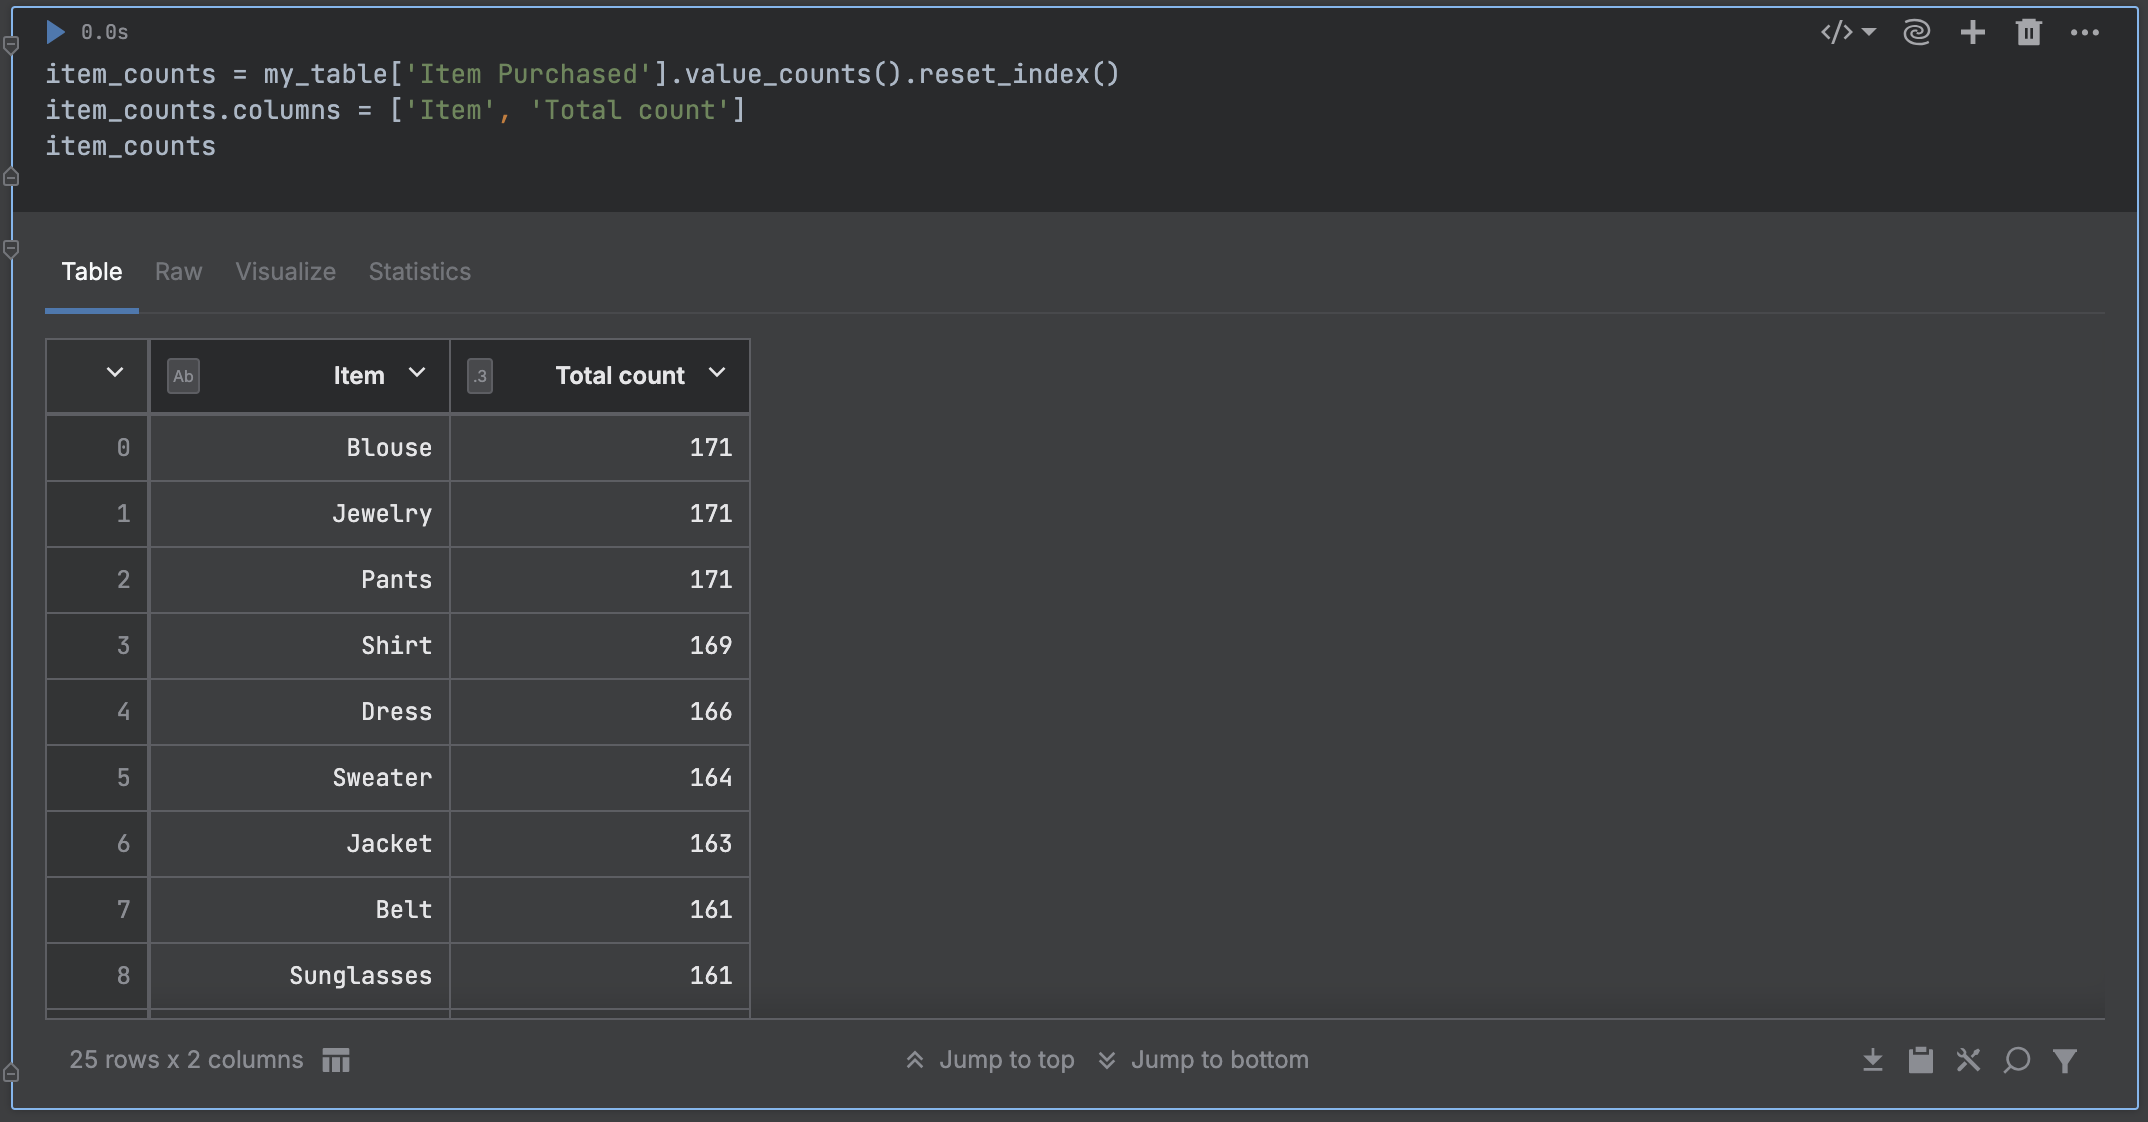Viewport: 2148px width, 1122px height.
Task: Open the Visualize tab
Action: point(285,272)
